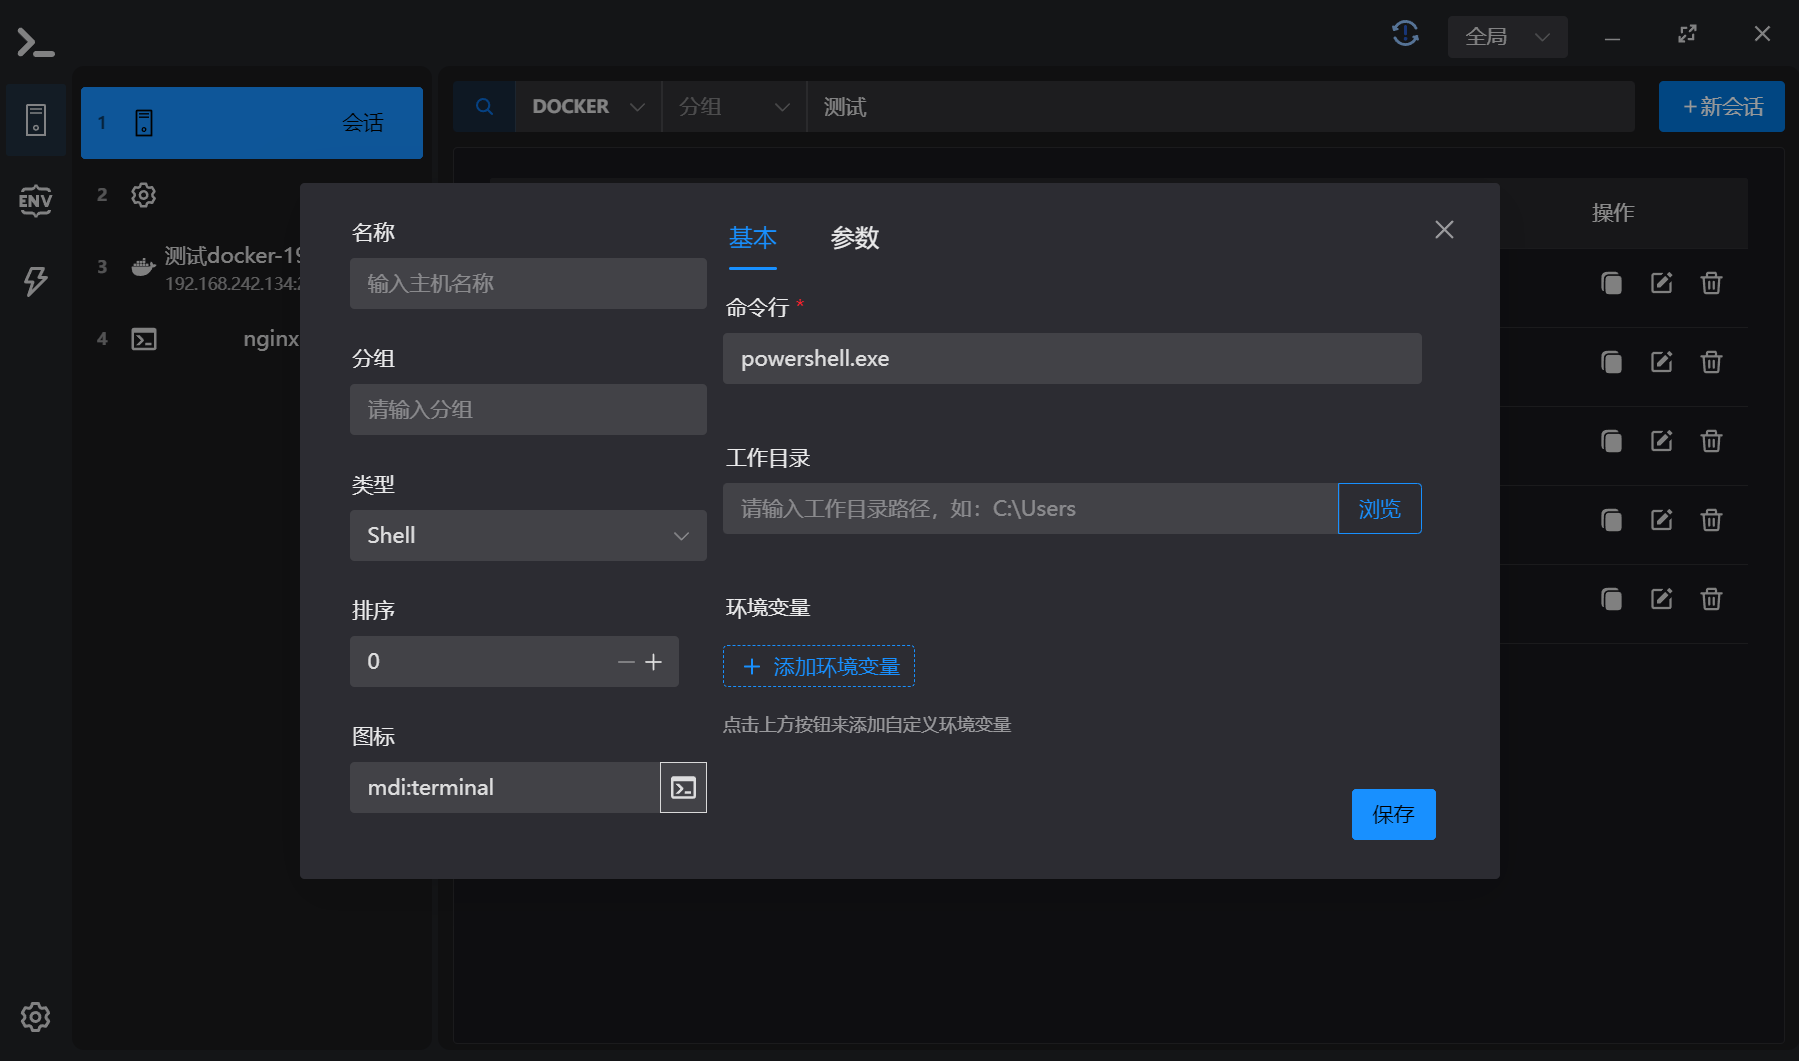
Task: Click the 输入主机名称 name input field
Action: pos(528,284)
